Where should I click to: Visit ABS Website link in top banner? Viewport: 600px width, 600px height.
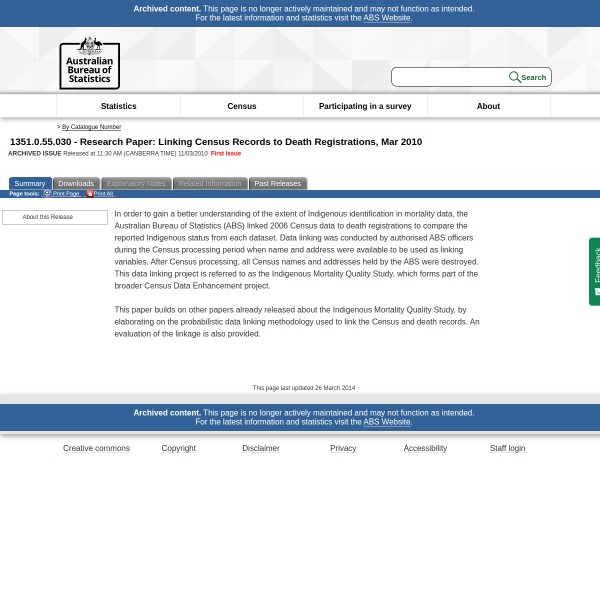pos(386,18)
